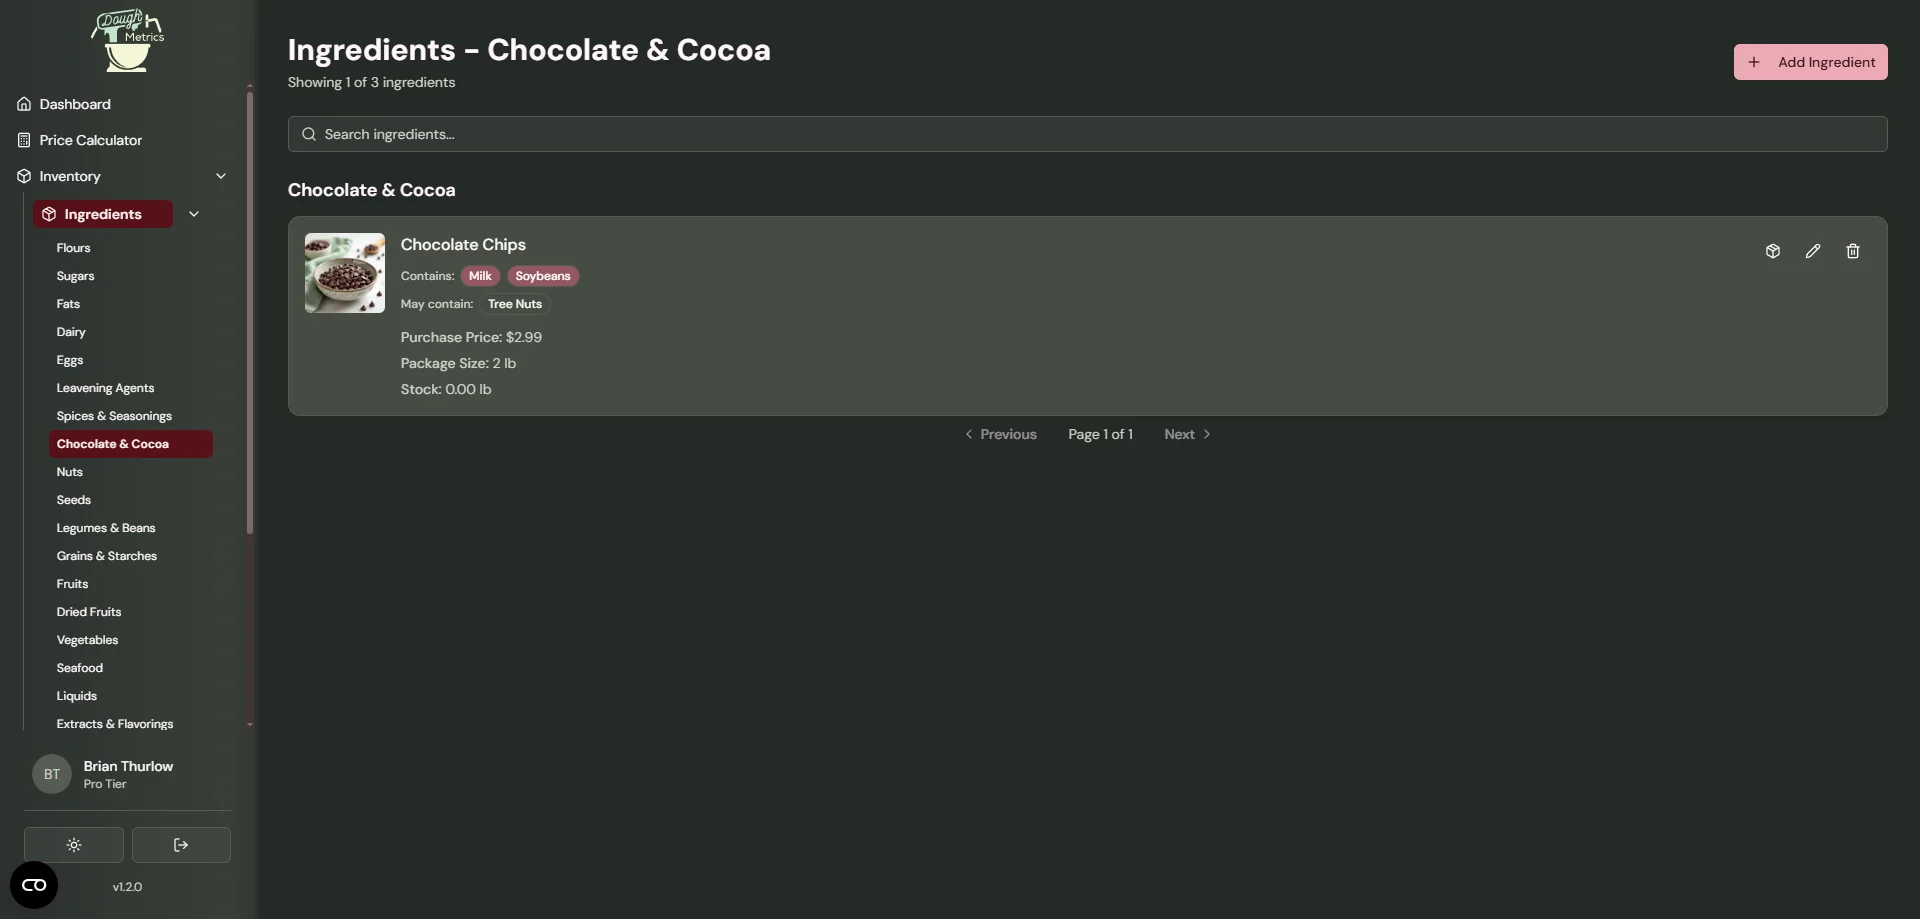
Task: Click the Add Ingredient button
Action: pyautogui.click(x=1810, y=62)
